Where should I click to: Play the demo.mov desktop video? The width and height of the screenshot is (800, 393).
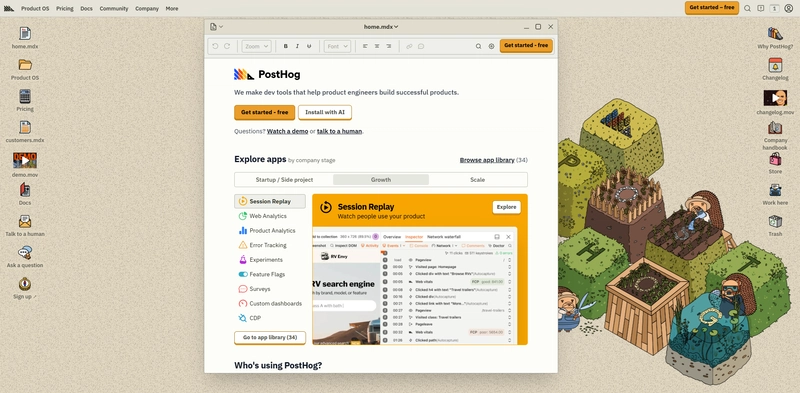(x=25, y=160)
